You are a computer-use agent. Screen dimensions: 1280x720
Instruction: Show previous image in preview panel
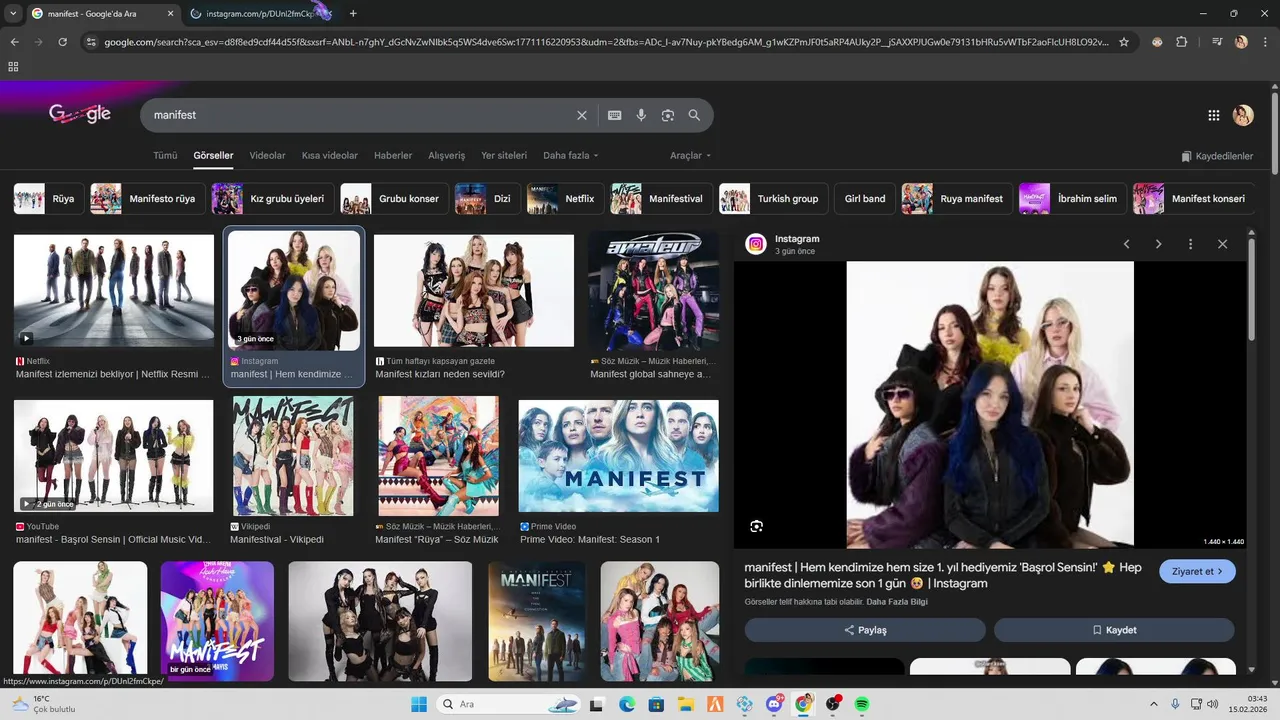(x=1127, y=244)
